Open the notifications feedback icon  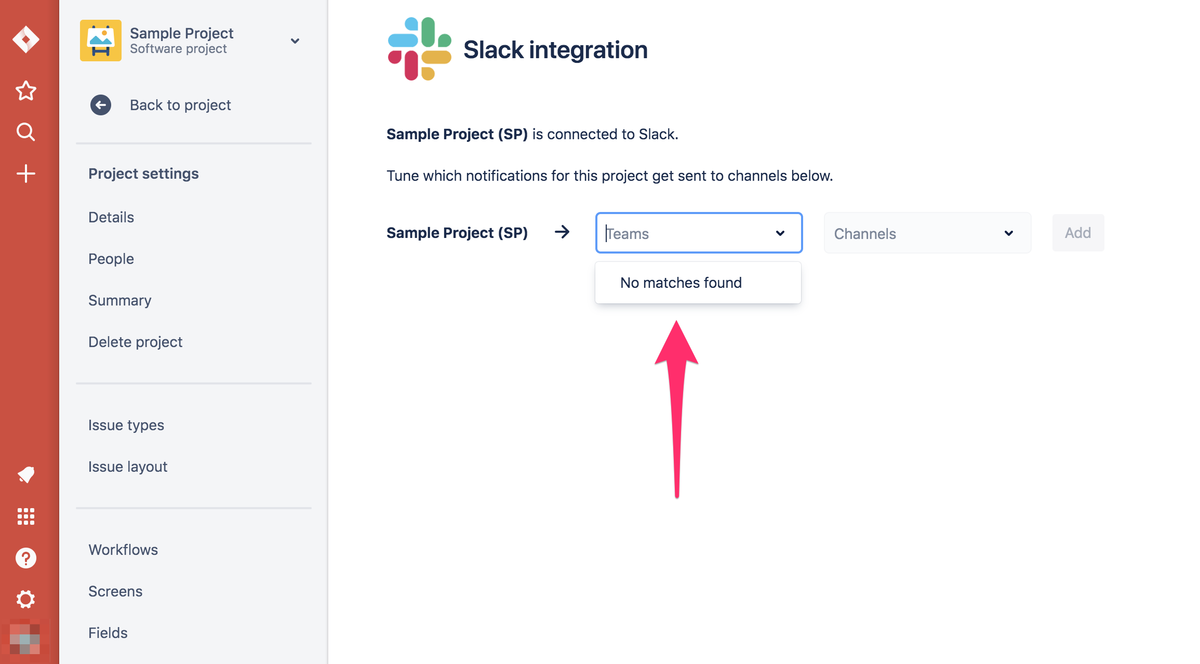[26, 475]
